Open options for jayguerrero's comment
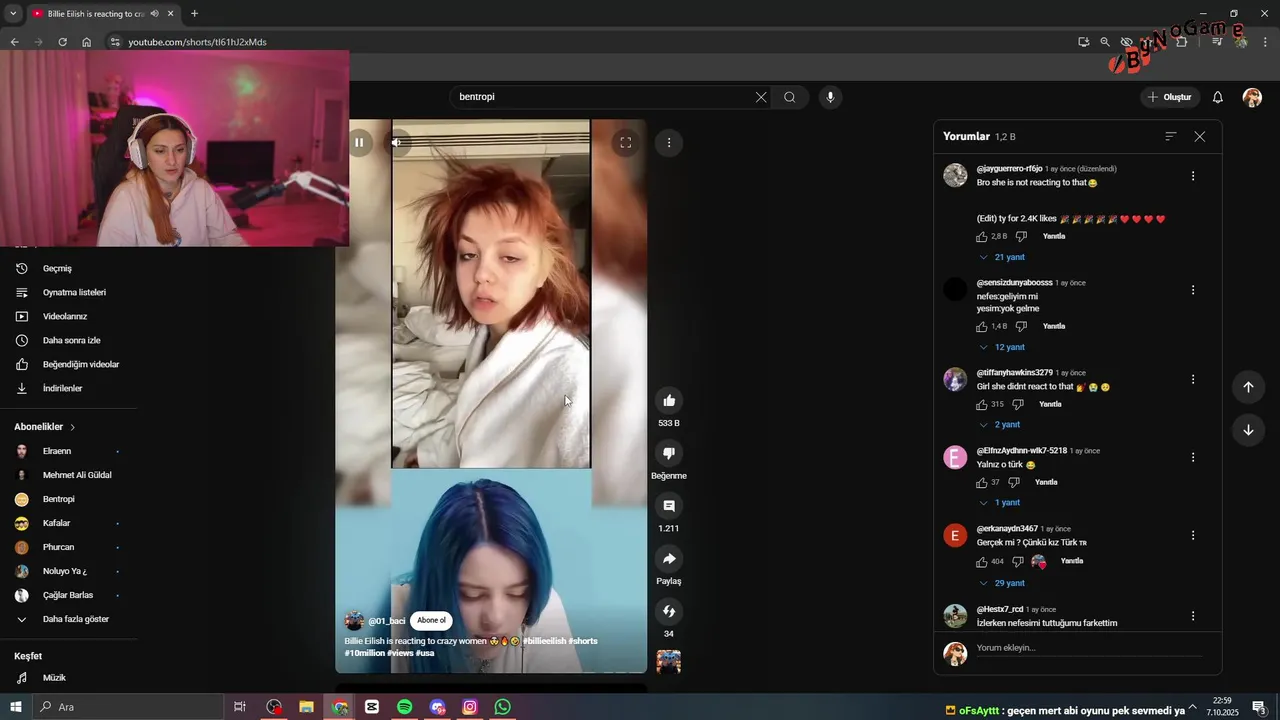 tap(1193, 176)
